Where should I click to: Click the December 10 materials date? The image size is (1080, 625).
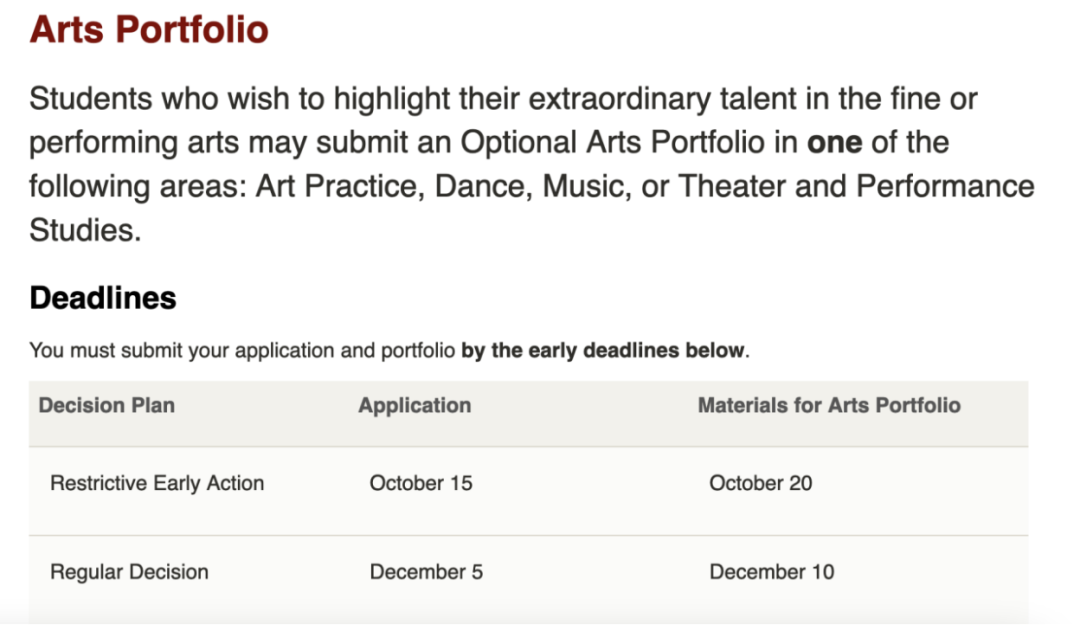[771, 572]
